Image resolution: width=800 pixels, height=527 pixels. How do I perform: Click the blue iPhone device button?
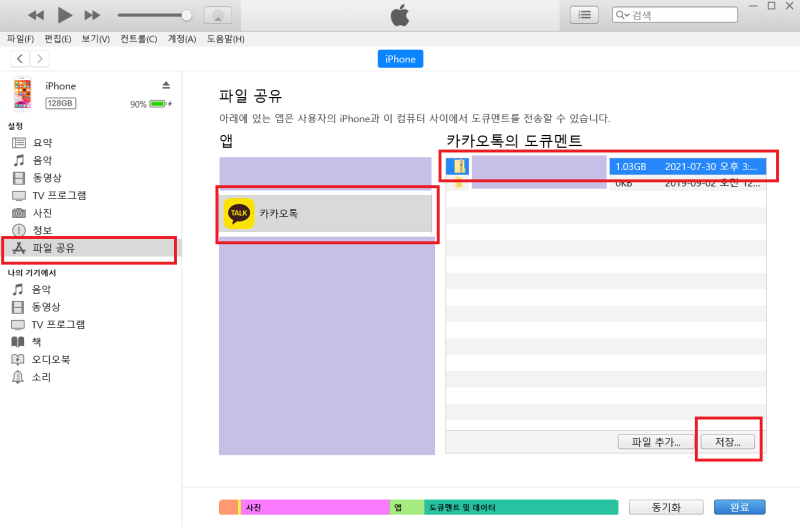coord(400,59)
